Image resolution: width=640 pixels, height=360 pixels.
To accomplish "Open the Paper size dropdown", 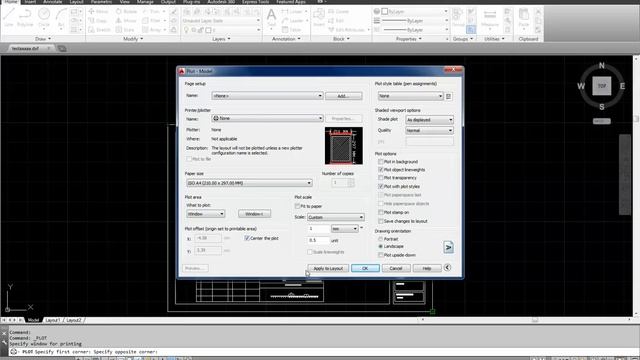I will pos(249,183).
